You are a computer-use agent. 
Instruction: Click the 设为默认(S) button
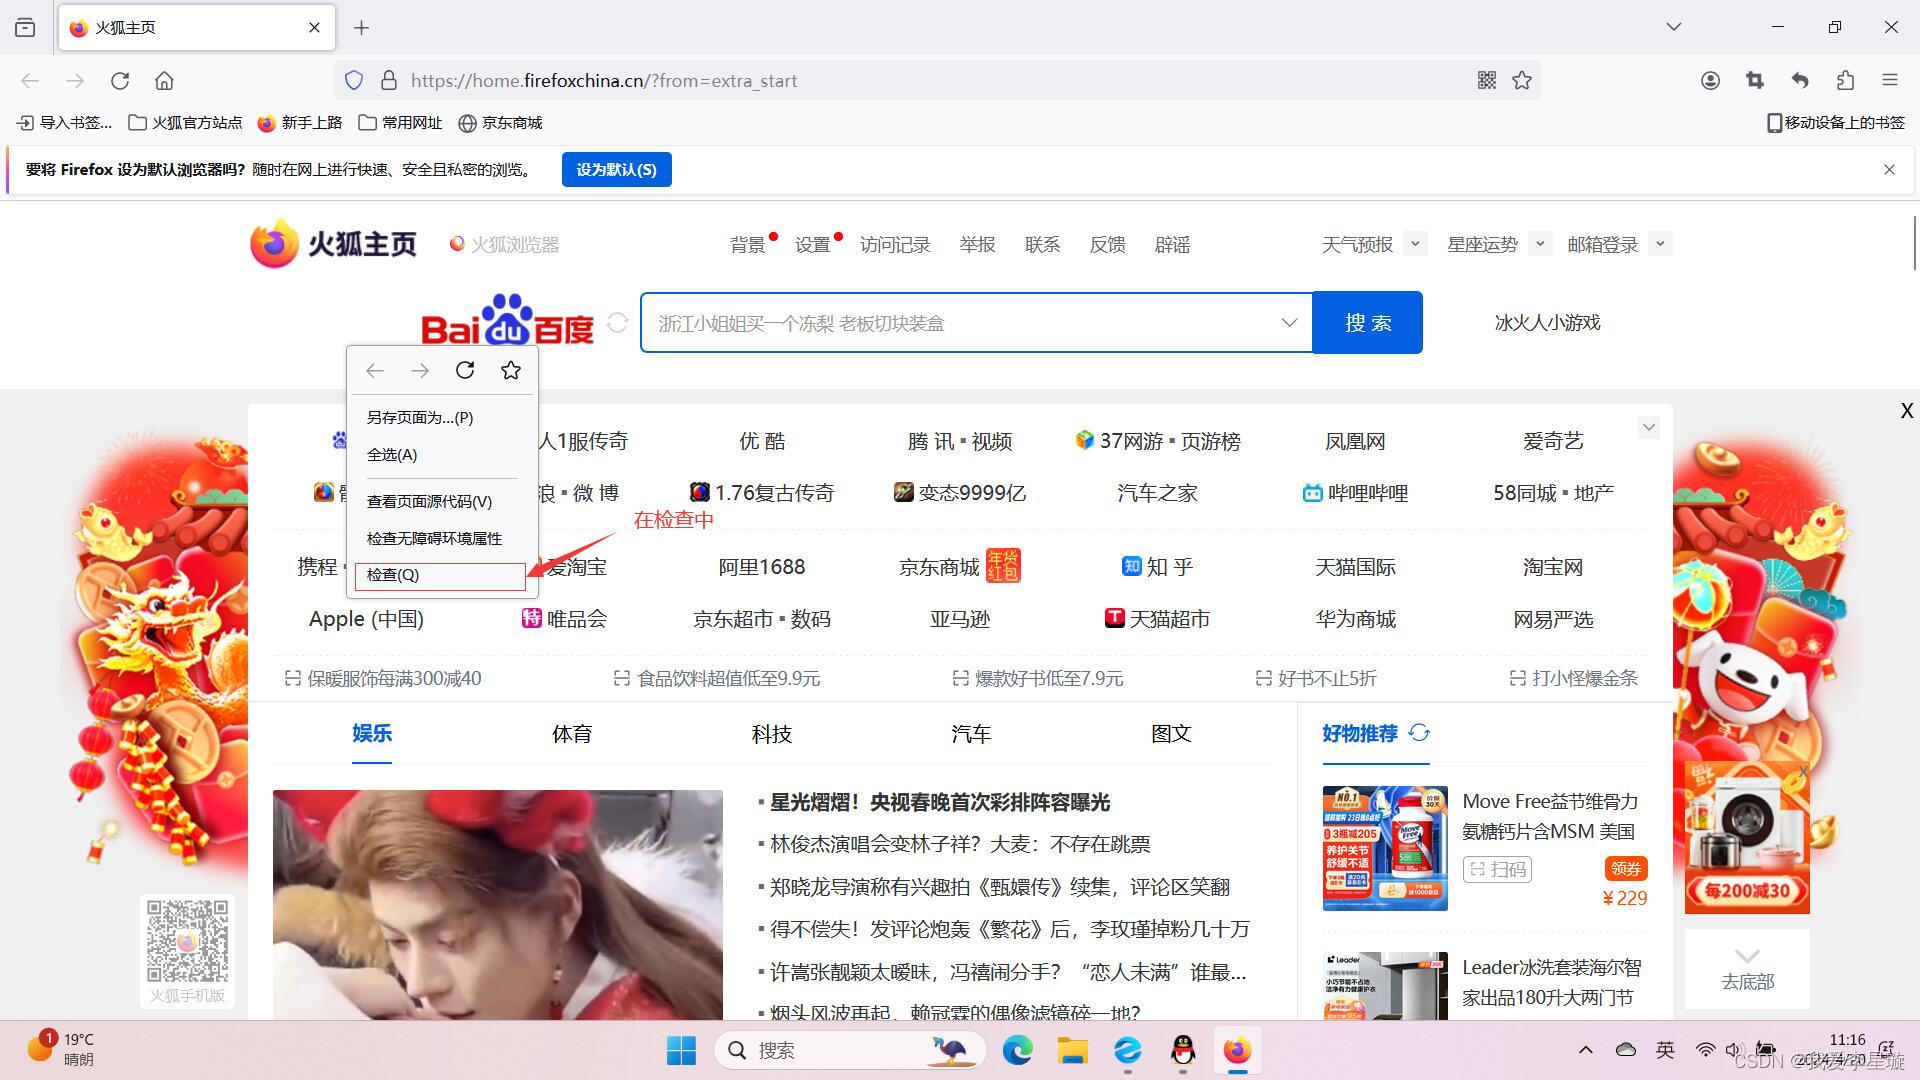pos(616,170)
